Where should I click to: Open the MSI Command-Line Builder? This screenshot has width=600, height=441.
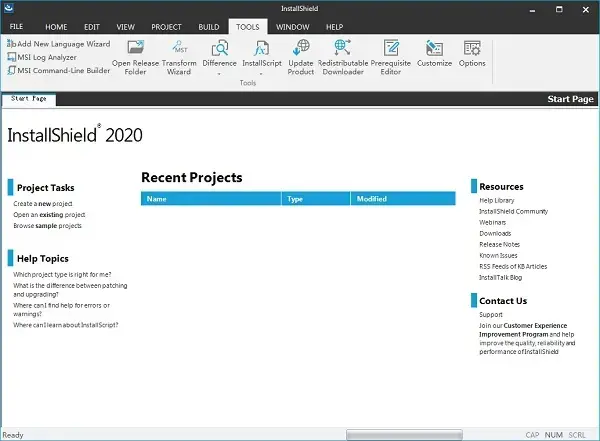pos(58,70)
